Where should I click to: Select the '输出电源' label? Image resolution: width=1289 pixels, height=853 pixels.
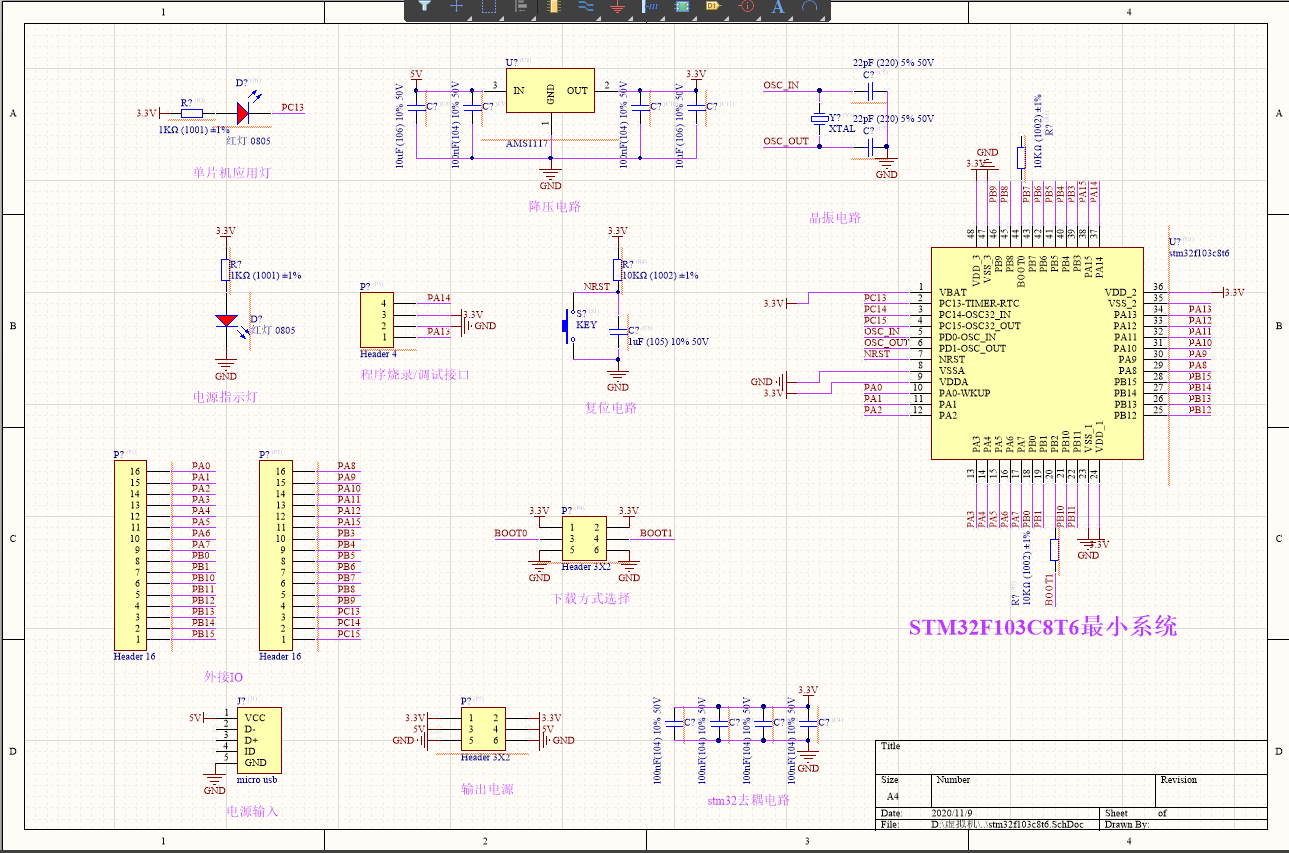487,789
